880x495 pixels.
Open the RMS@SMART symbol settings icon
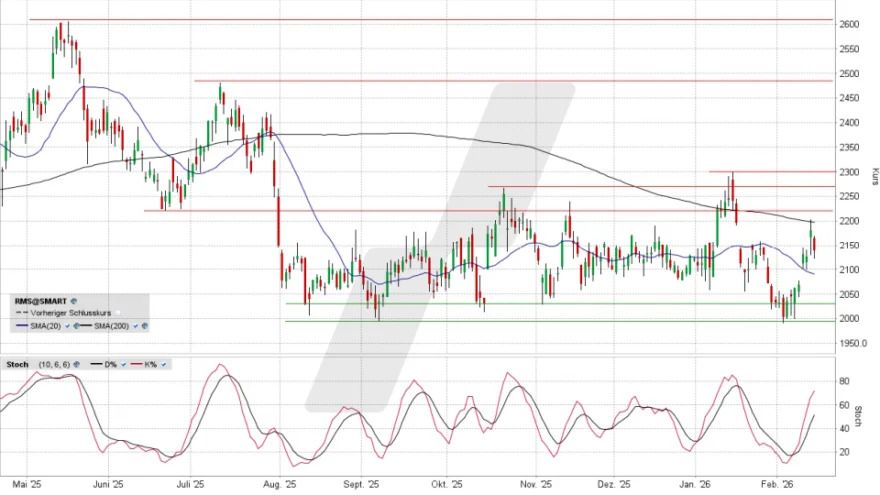(73, 300)
